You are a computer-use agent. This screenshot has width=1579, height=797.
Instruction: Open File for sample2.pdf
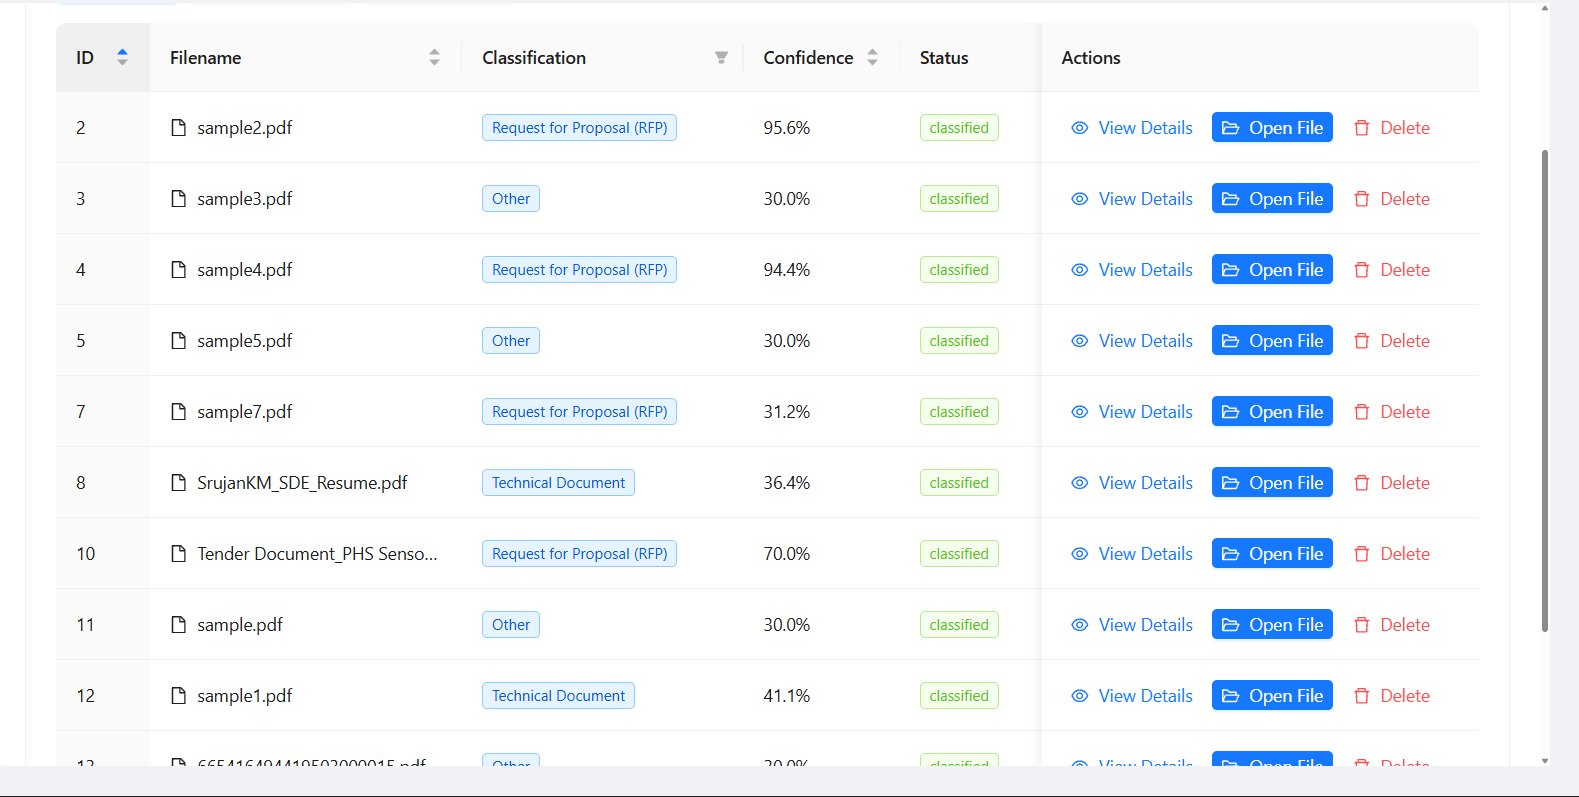click(x=1272, y=127)
